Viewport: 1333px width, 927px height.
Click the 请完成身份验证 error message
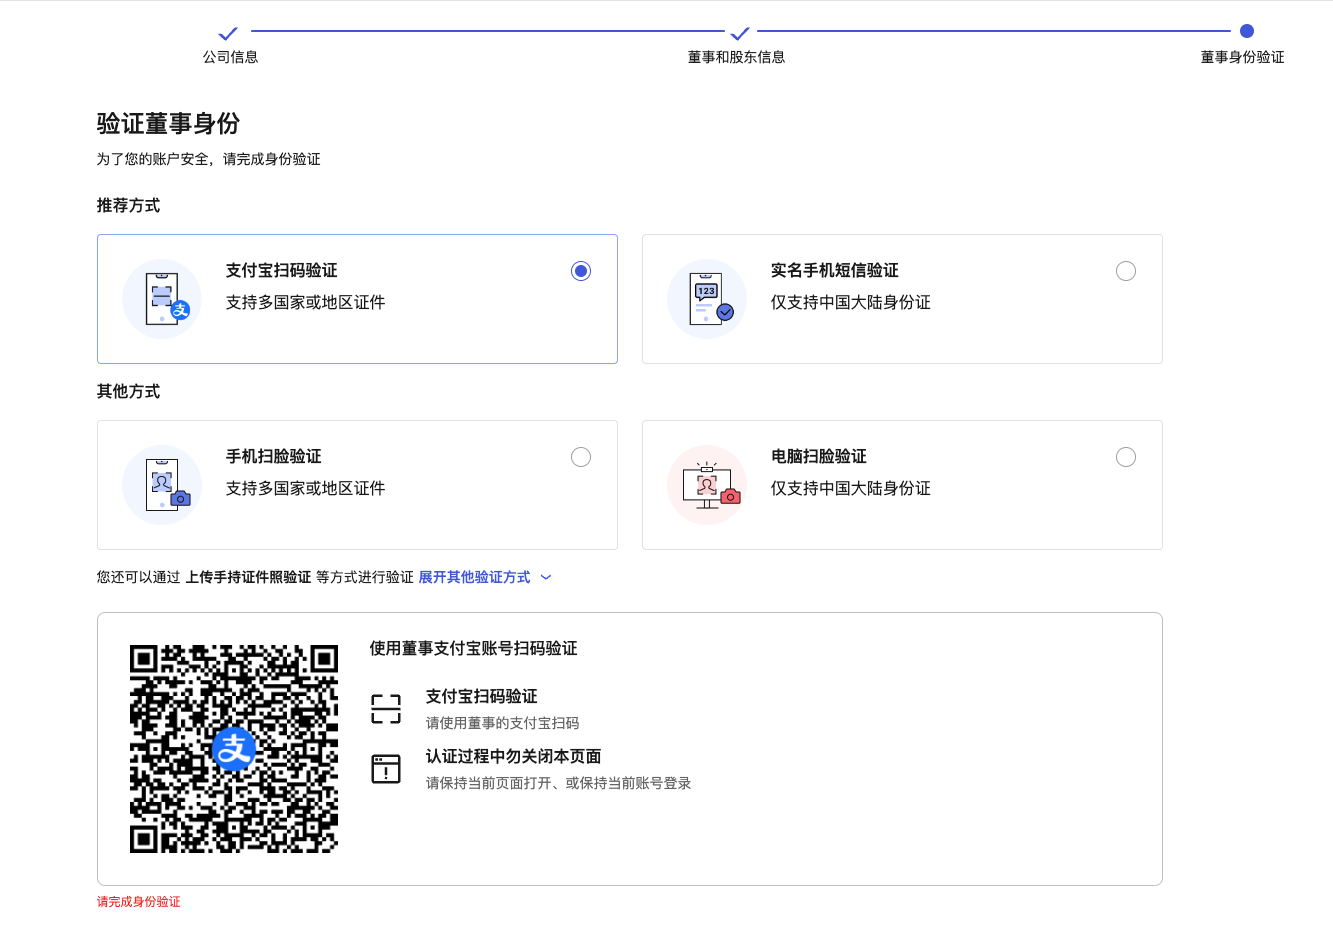(137, 901)
